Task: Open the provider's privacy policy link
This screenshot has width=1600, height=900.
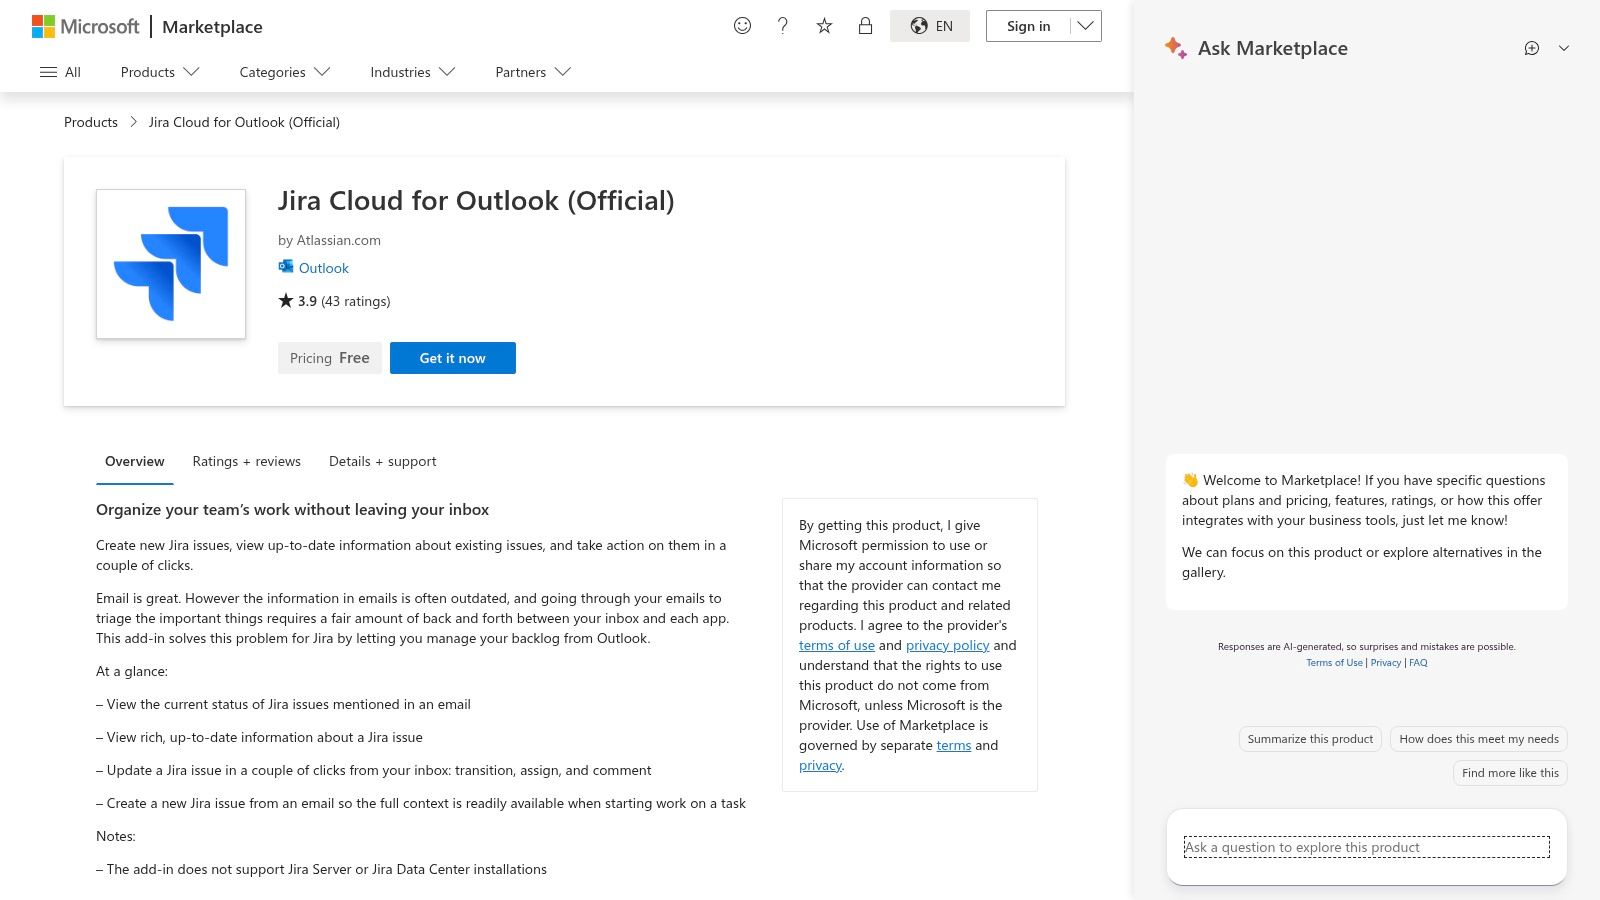Action: coord(948,645)
